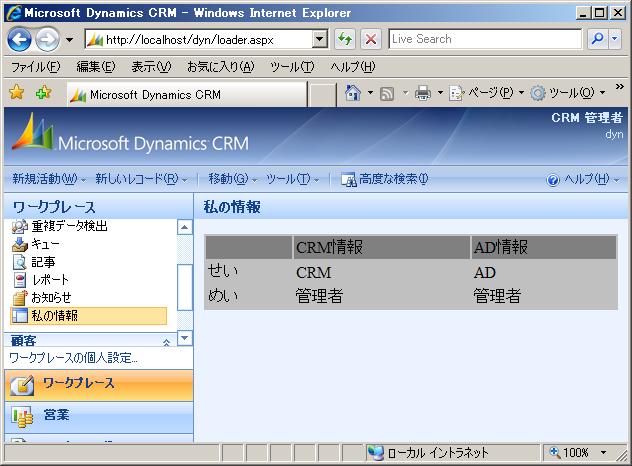Open the お気に入り(A) menu
This screenshot has height=466, width=632.
point(220,67)
